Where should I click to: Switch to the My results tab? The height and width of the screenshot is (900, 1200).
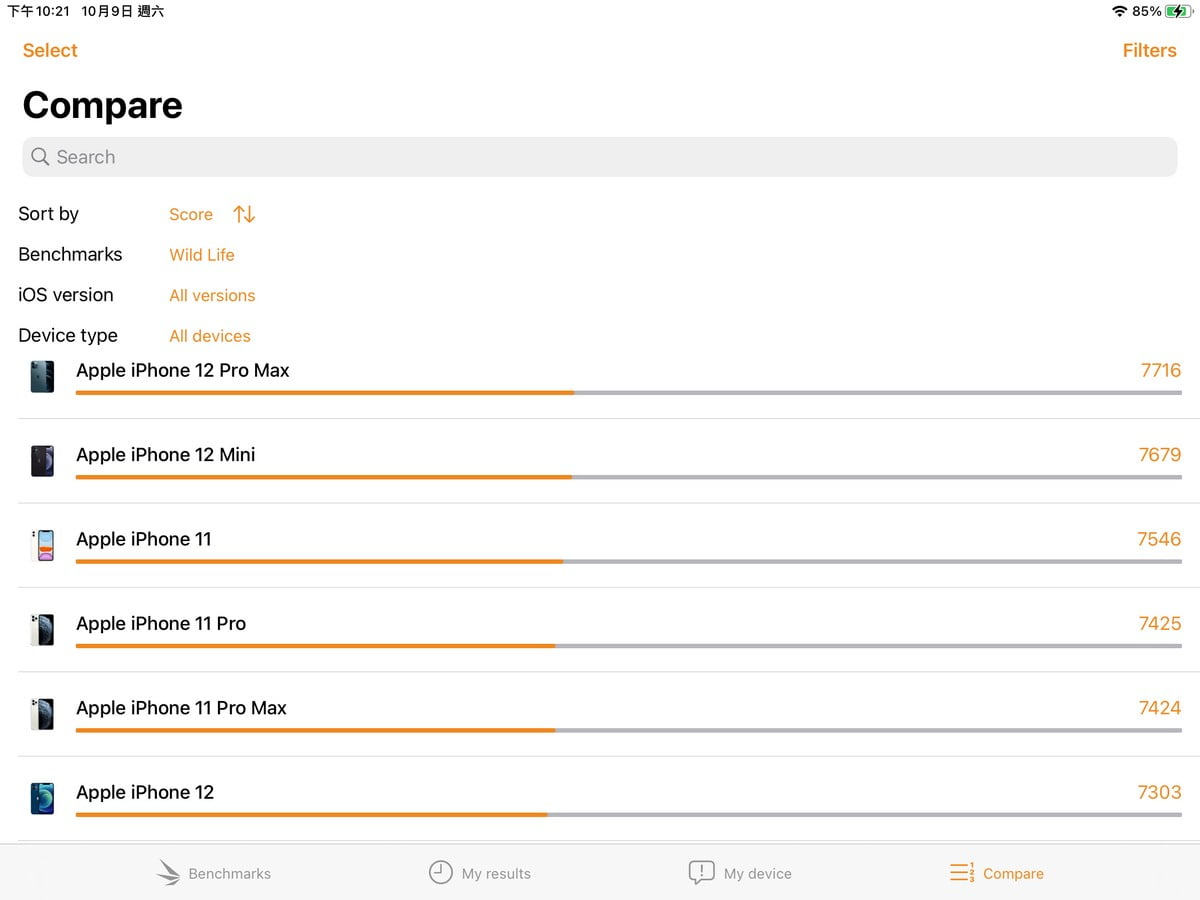point(480,873)
